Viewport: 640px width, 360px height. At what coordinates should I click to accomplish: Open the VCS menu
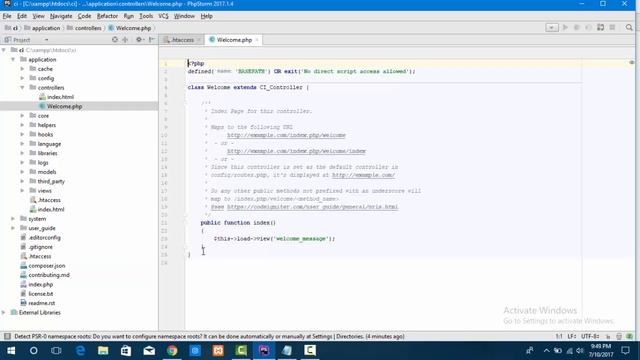coord(163,16)
